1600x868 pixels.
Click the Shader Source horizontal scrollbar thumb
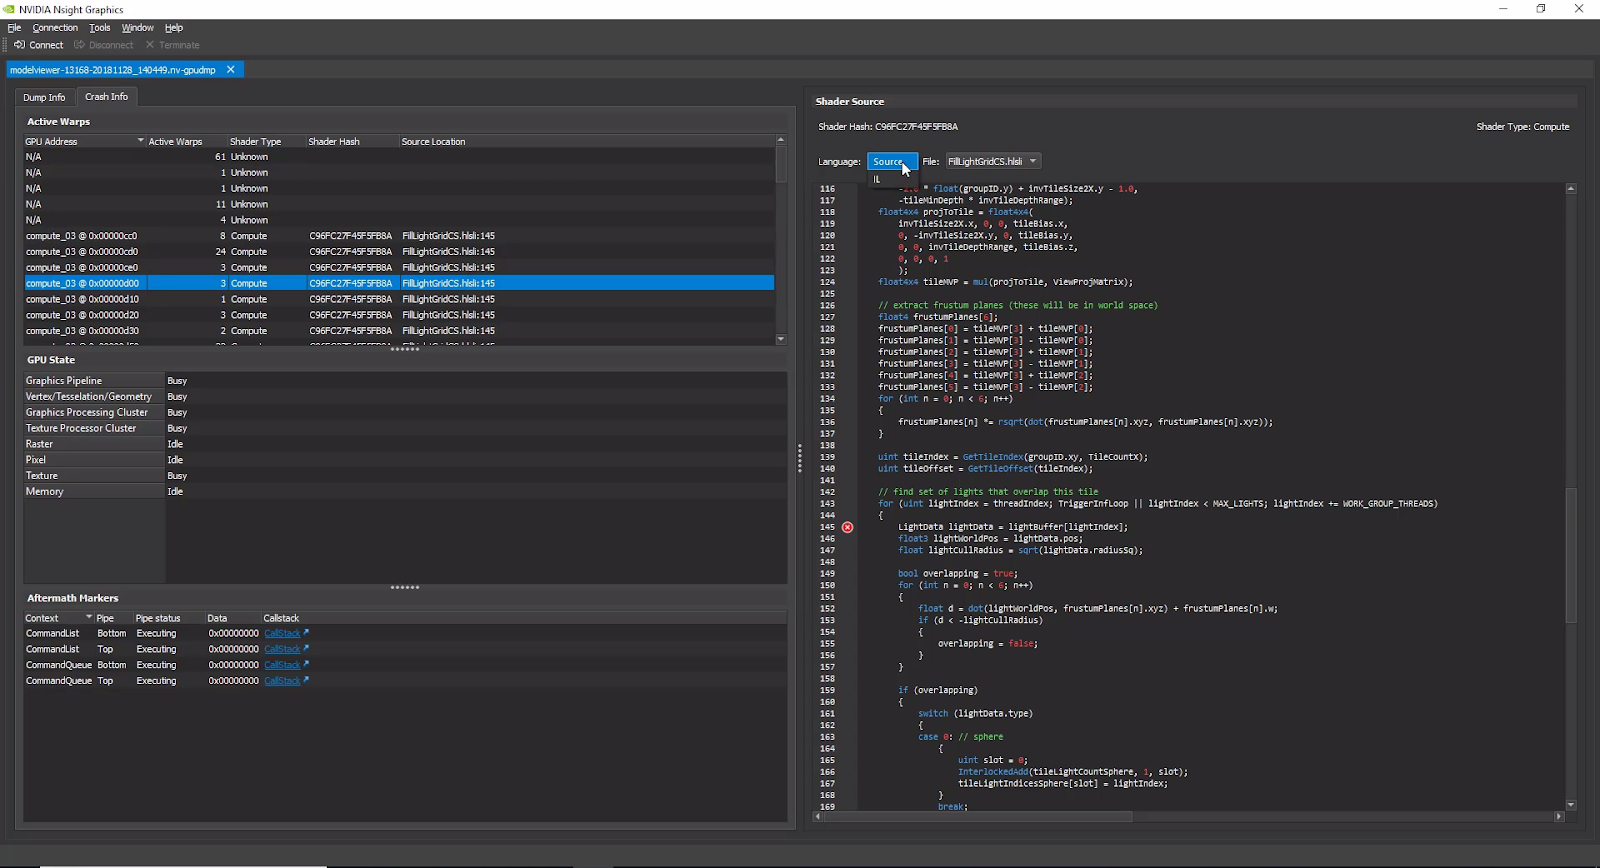pyautogui.click(x=977, y=817)
